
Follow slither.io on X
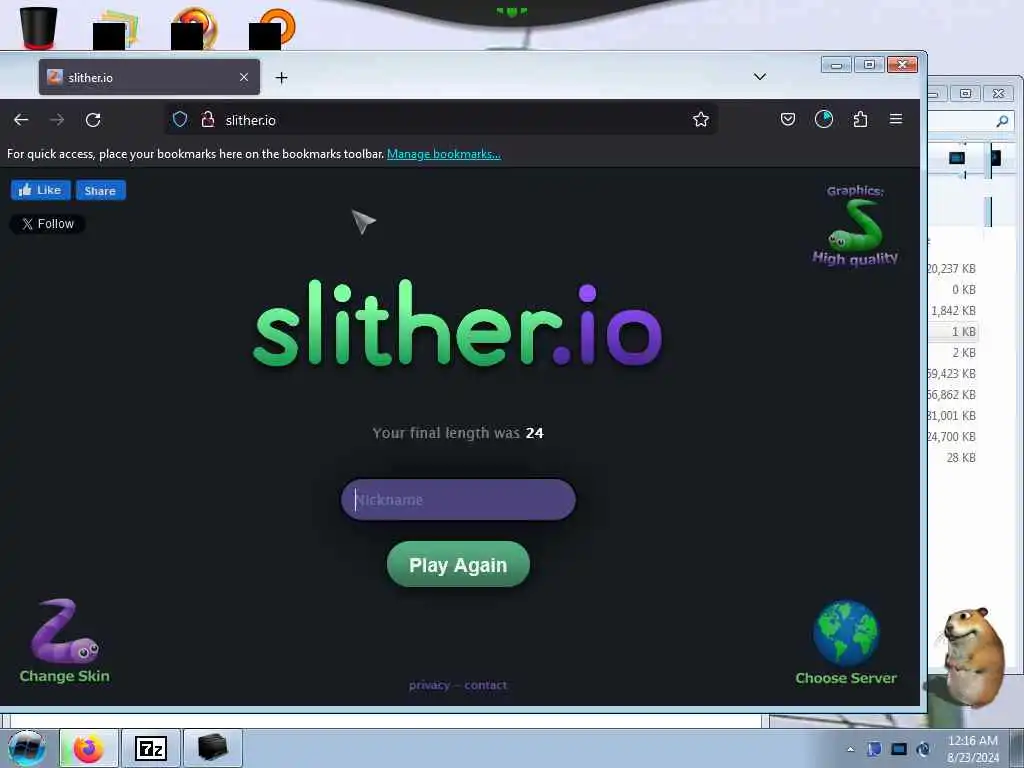[x=48, y=224]
